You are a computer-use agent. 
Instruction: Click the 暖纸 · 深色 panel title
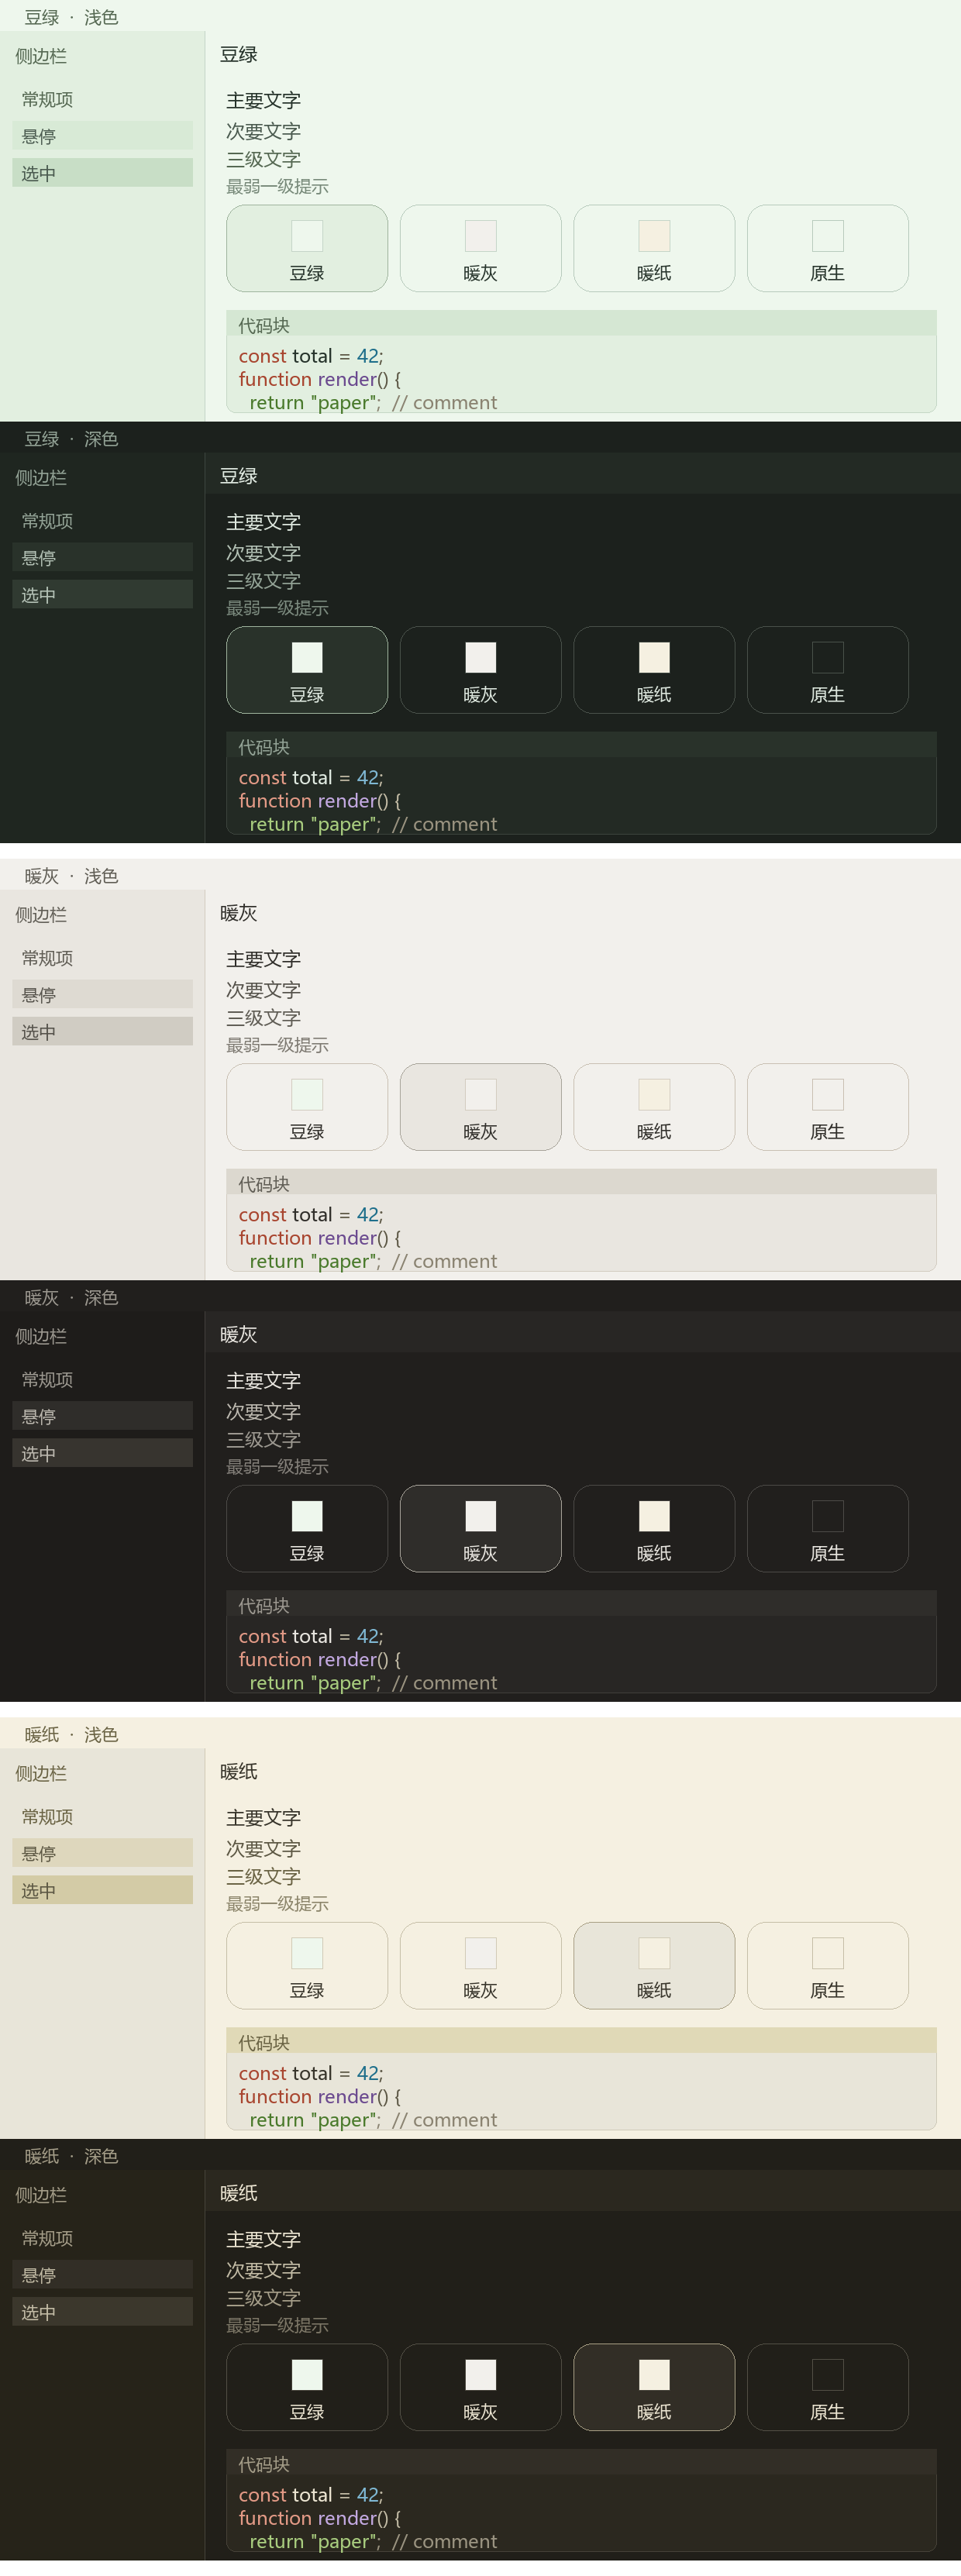[71, 2156]
